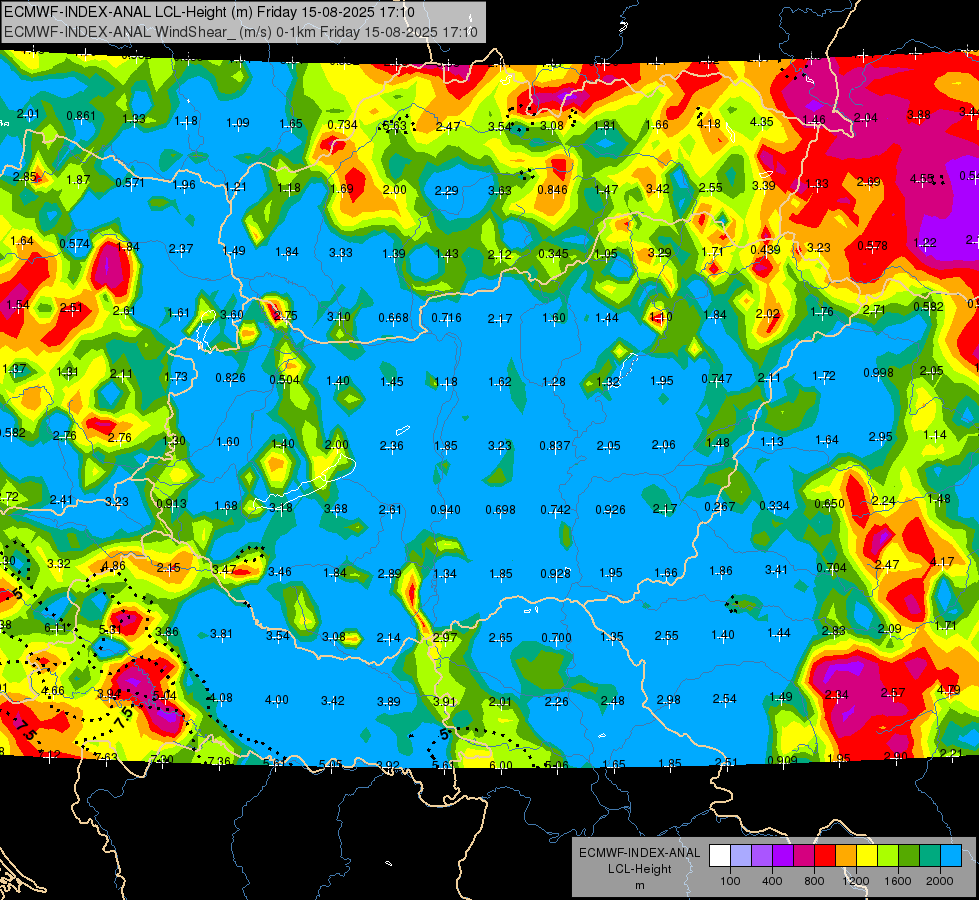Click the legend tick label 100
This screenshot has height=900, width=979.
730,881
